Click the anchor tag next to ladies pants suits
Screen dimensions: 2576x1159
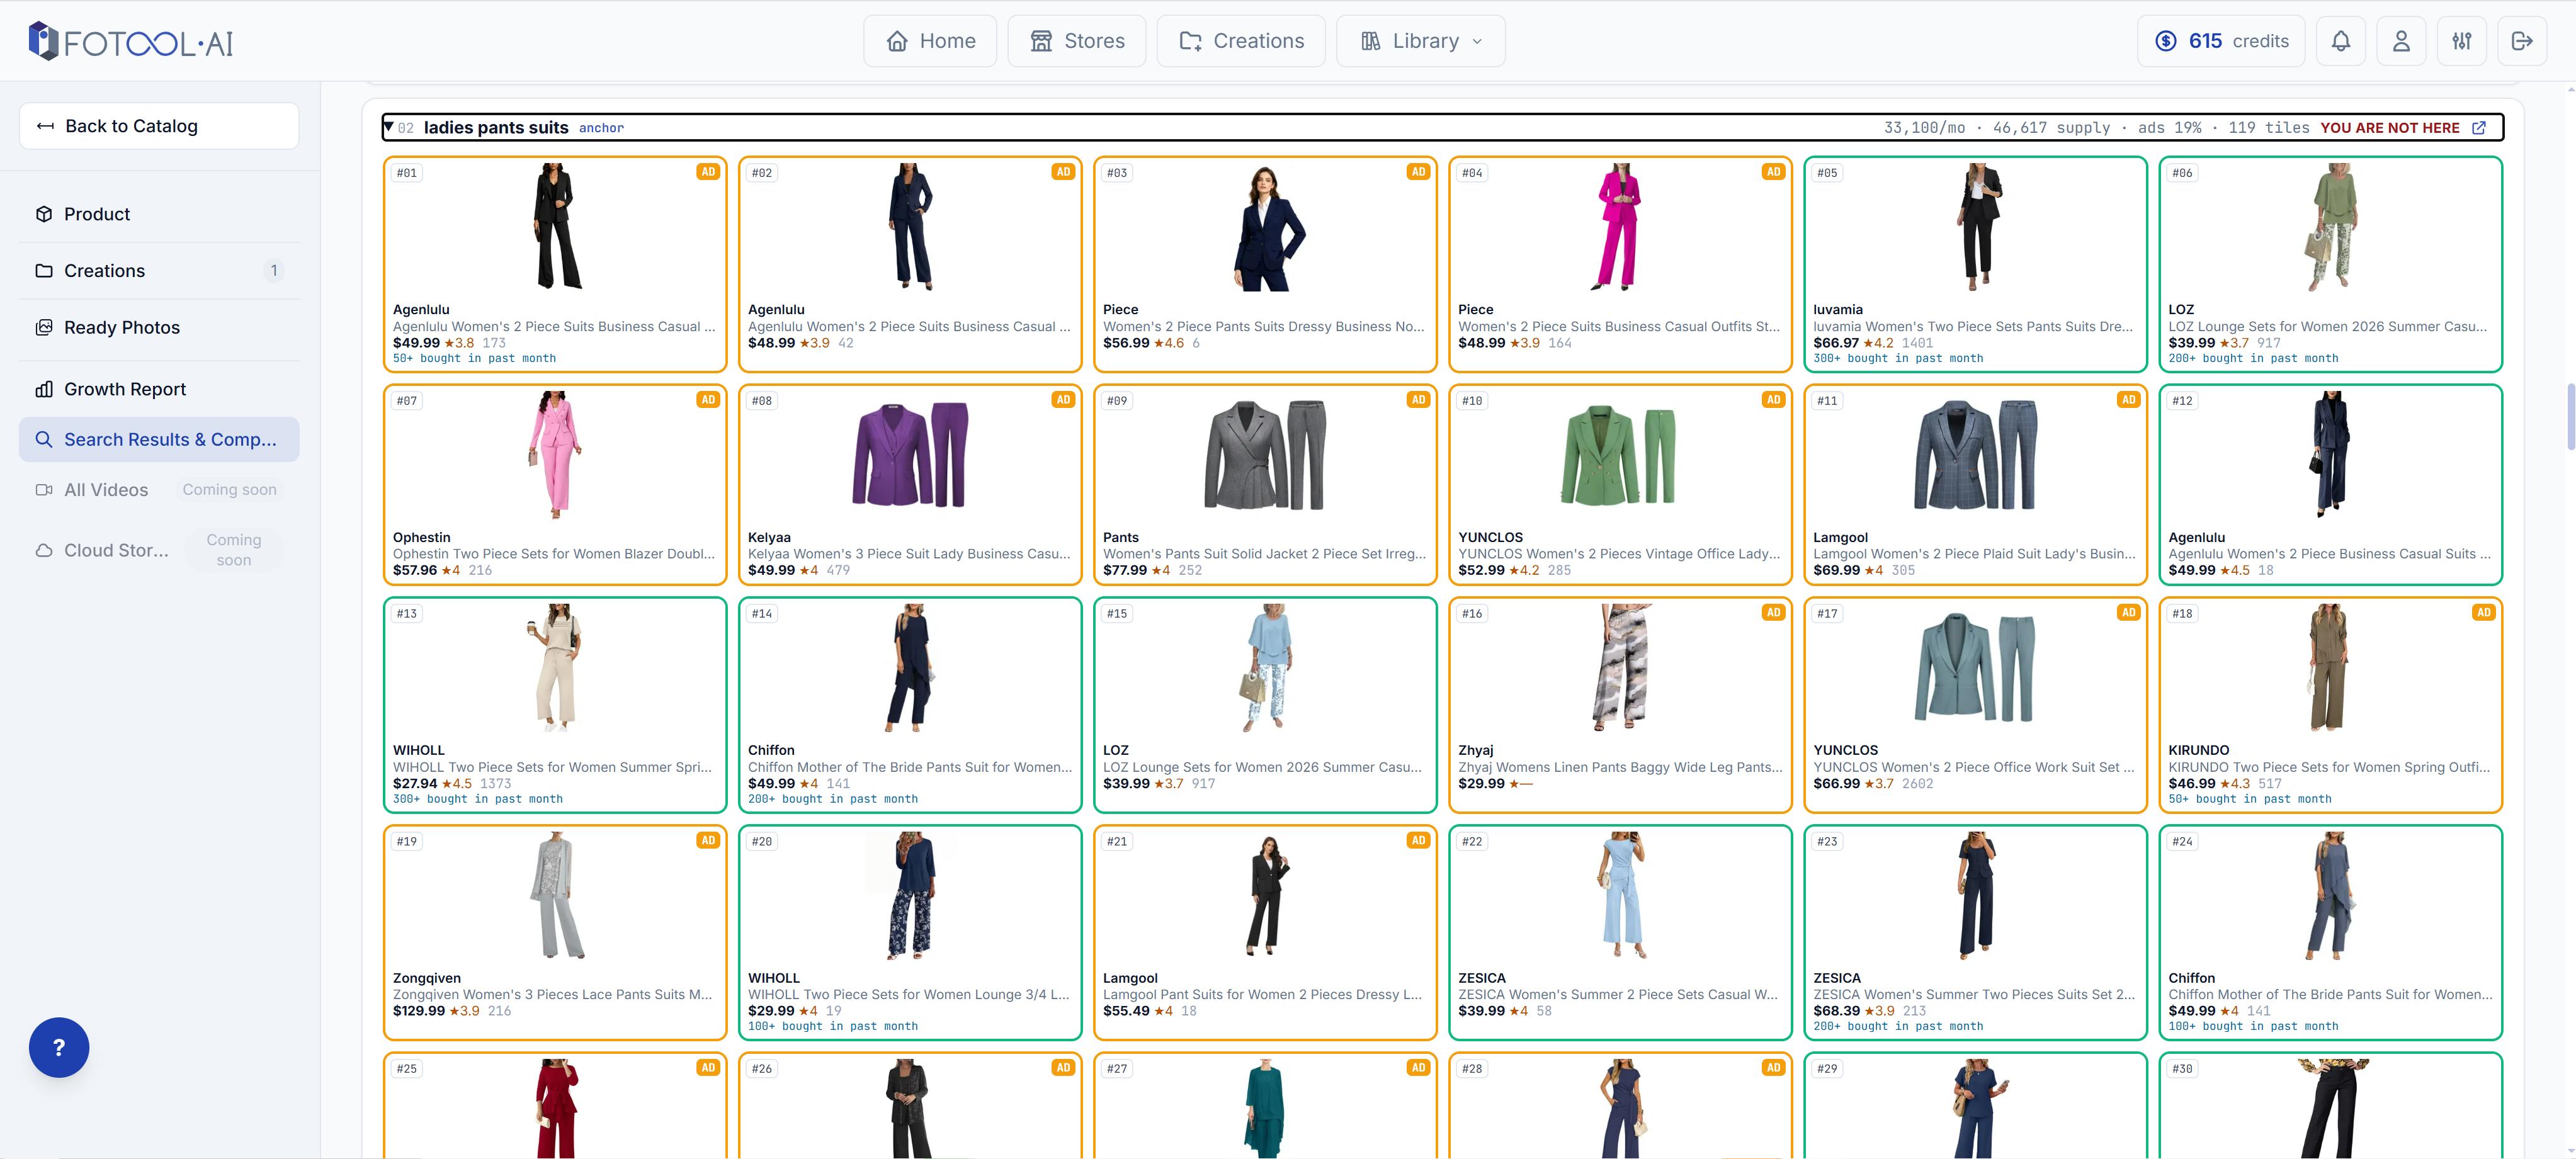tap(601, 128)
